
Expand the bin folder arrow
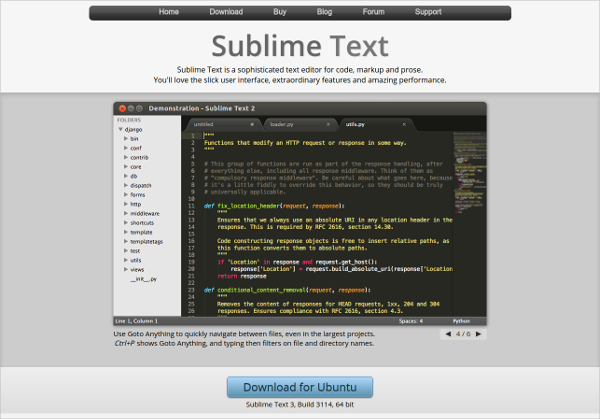(126, 139)
